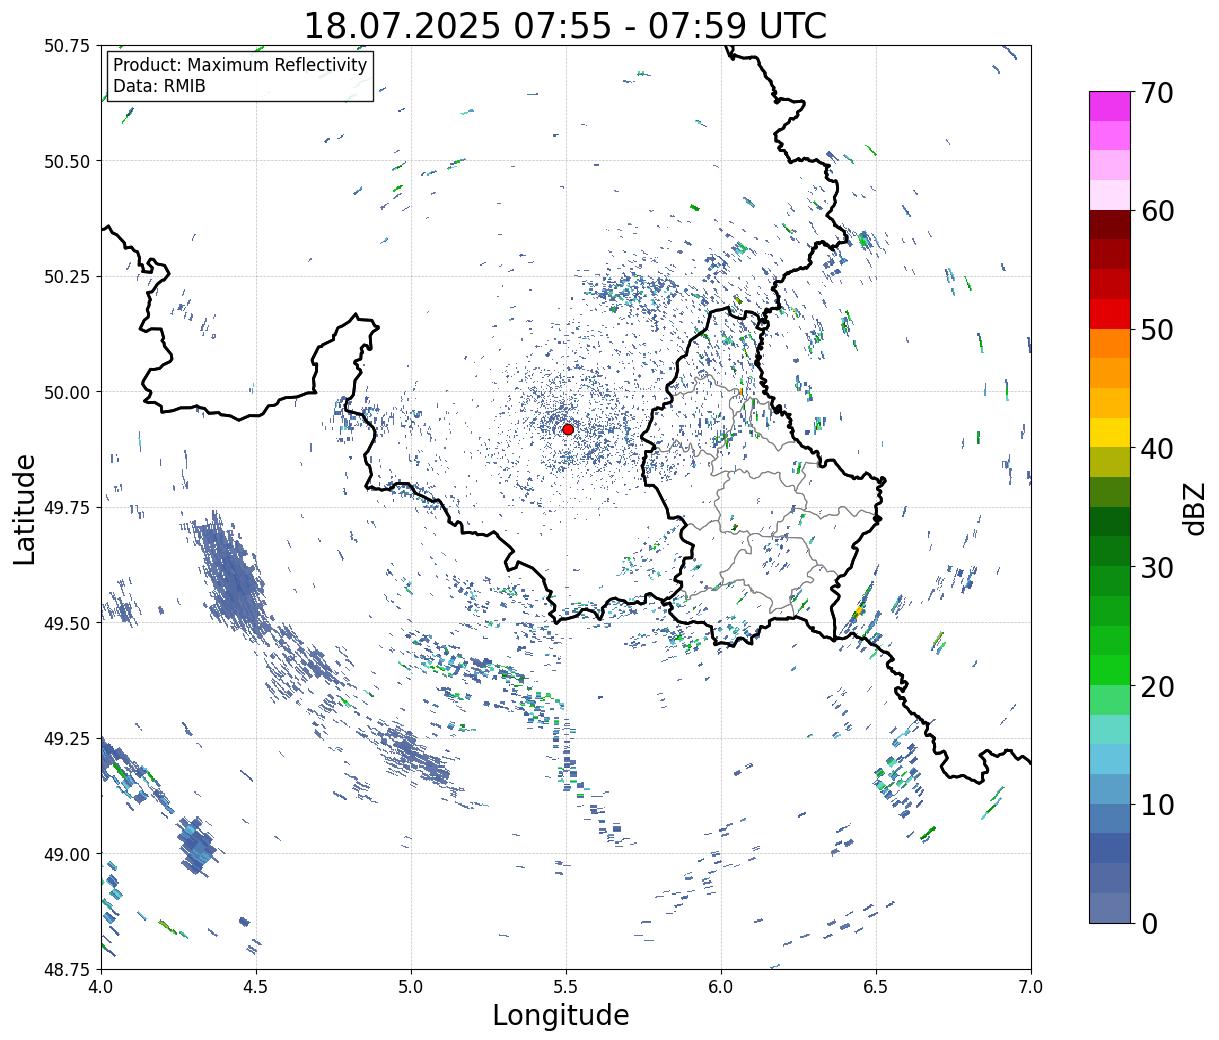Viewport: 1219px width, 1040px height.
Task: Click the latitude tick label 49.00
Action: pyautogui.click(x=67, y=854)
